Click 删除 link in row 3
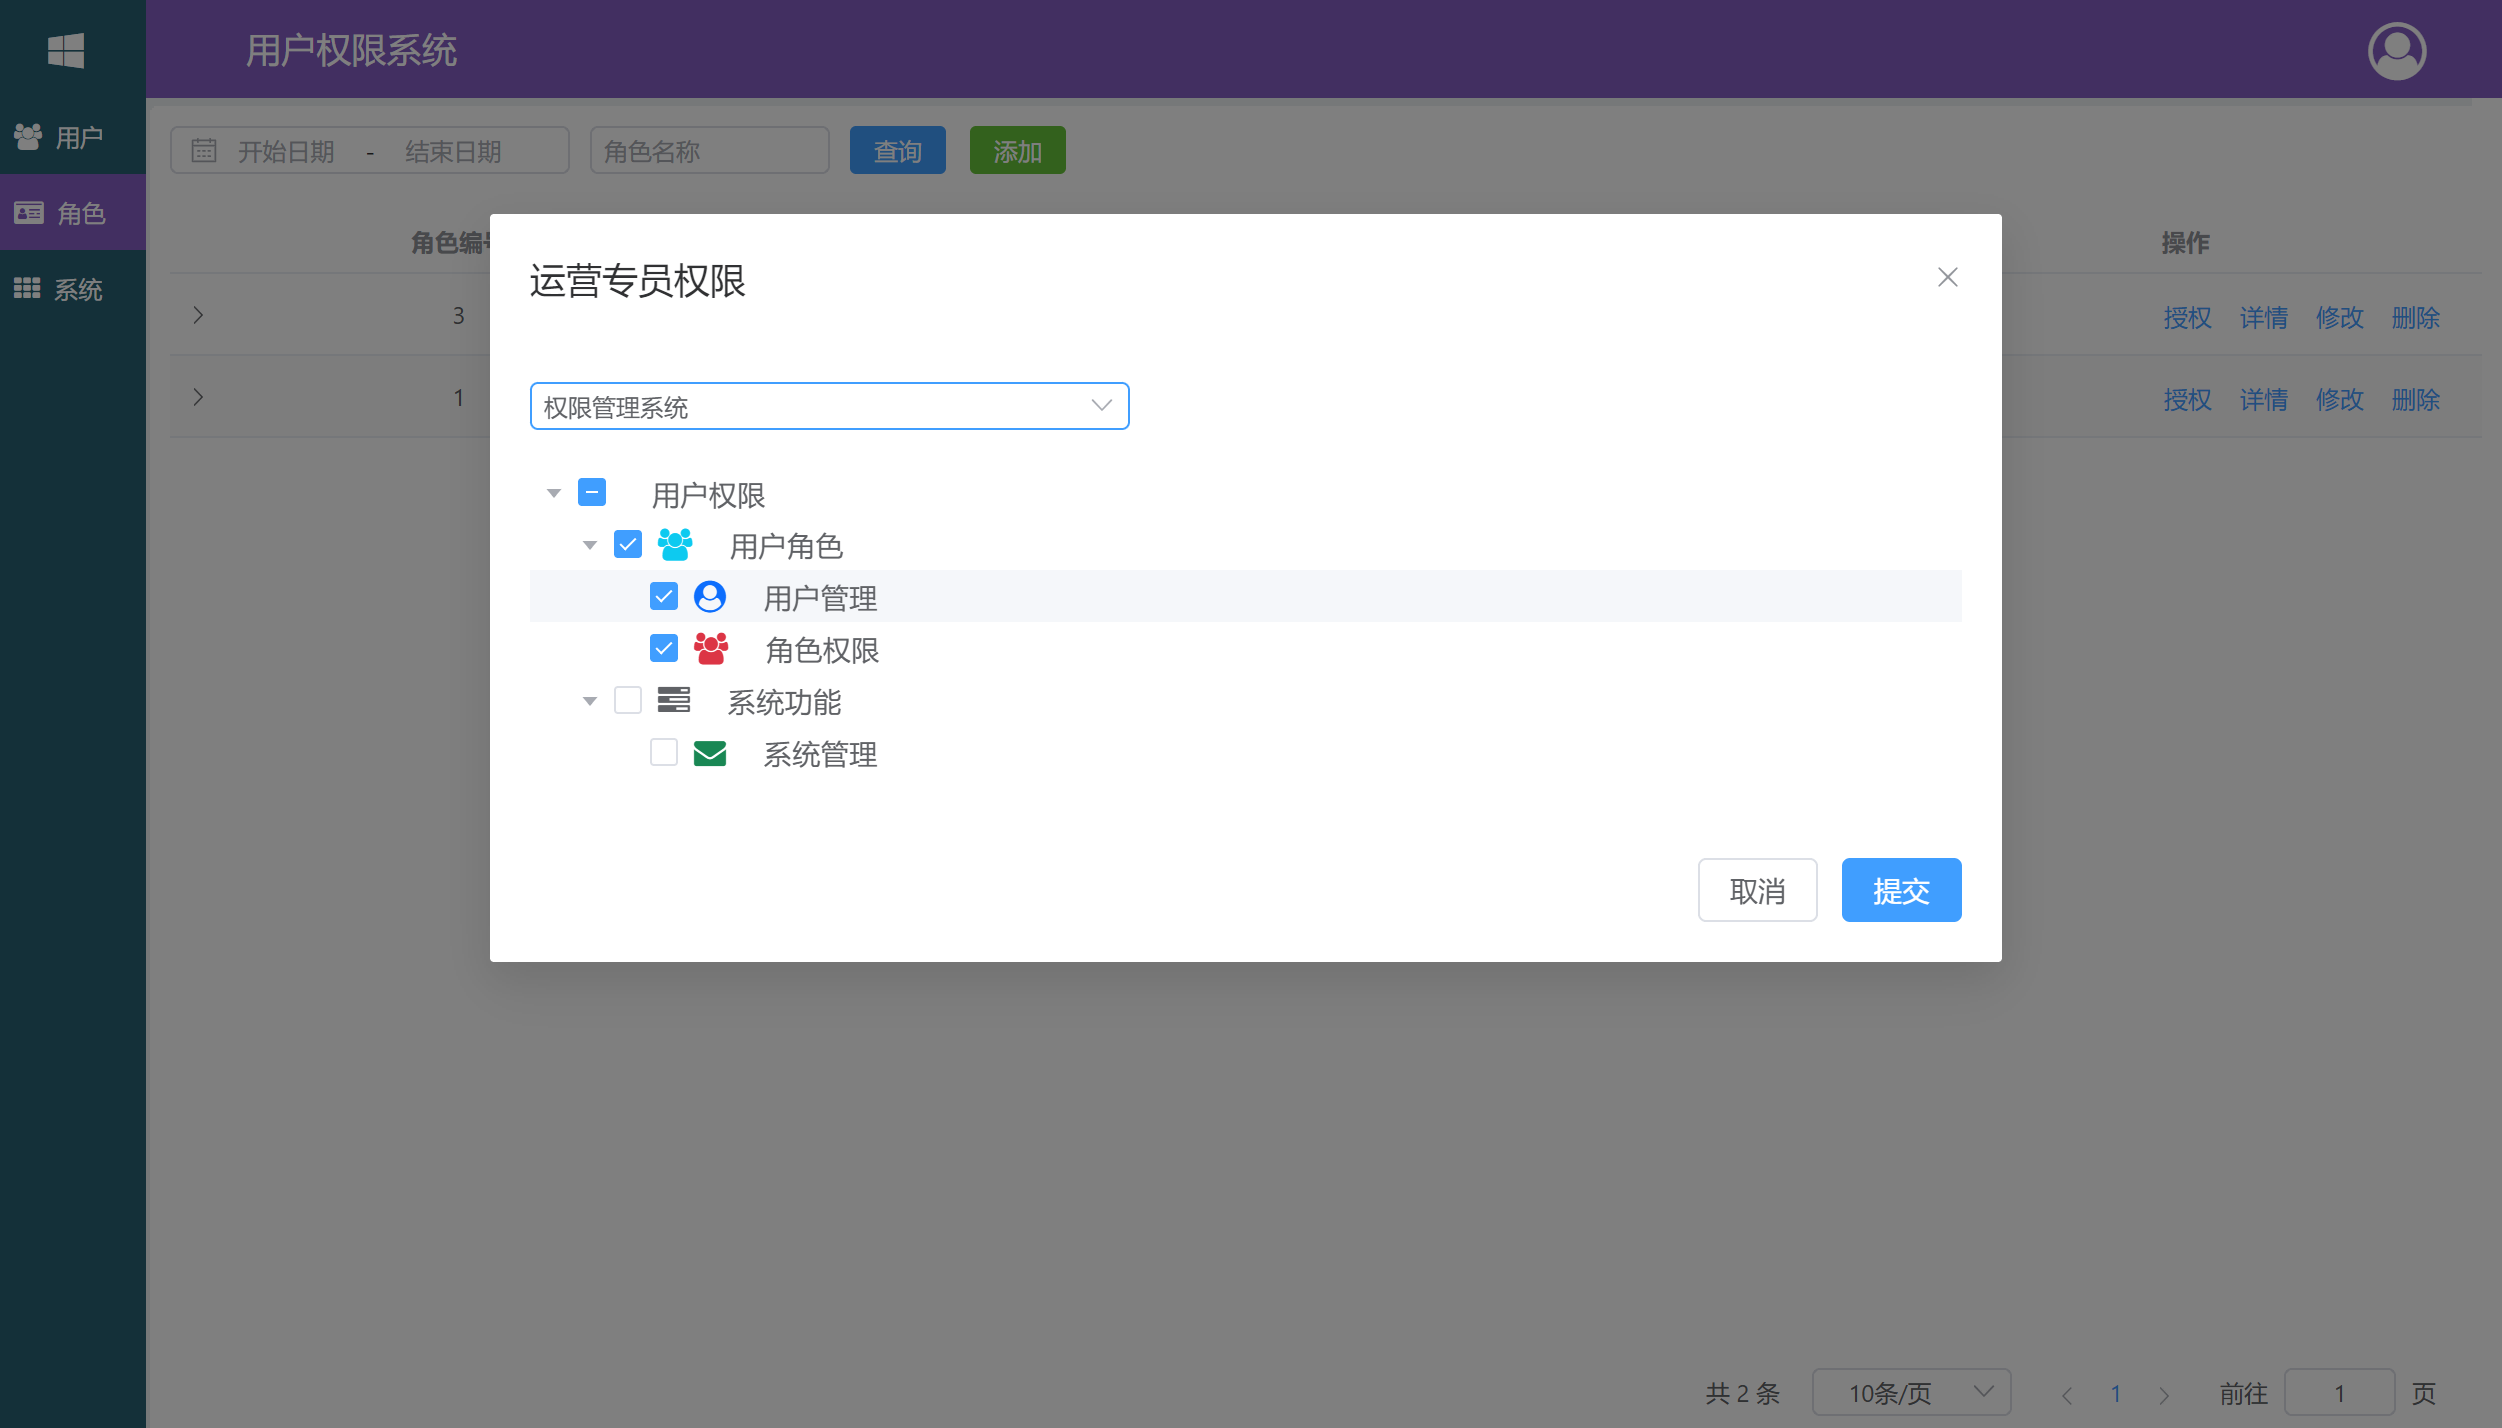 pyautogui.click(x=2415, y=318)
